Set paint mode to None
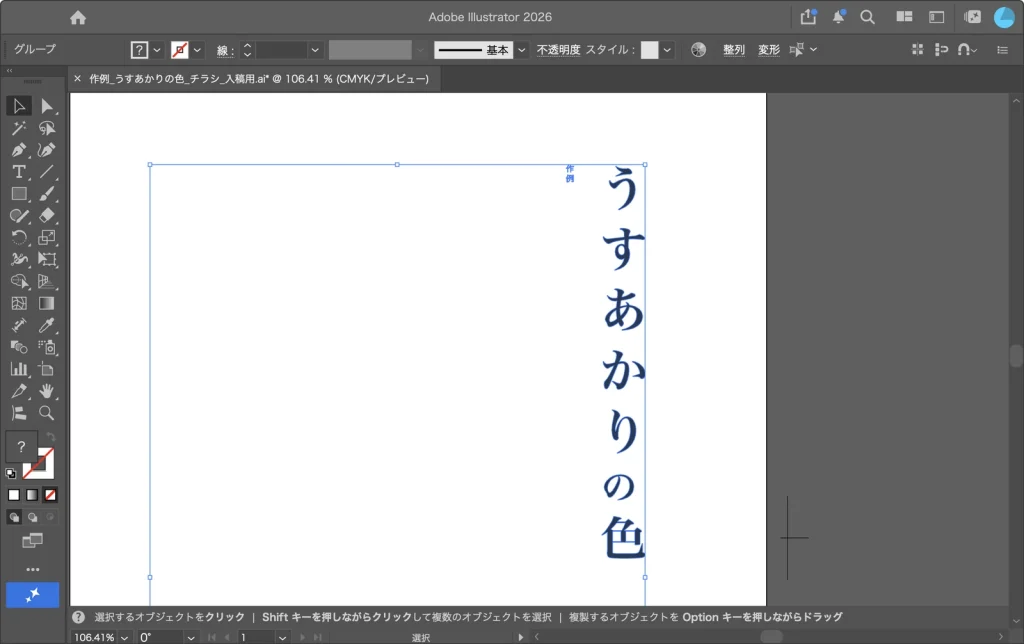The image size is (1024, 644). [50, 495]
